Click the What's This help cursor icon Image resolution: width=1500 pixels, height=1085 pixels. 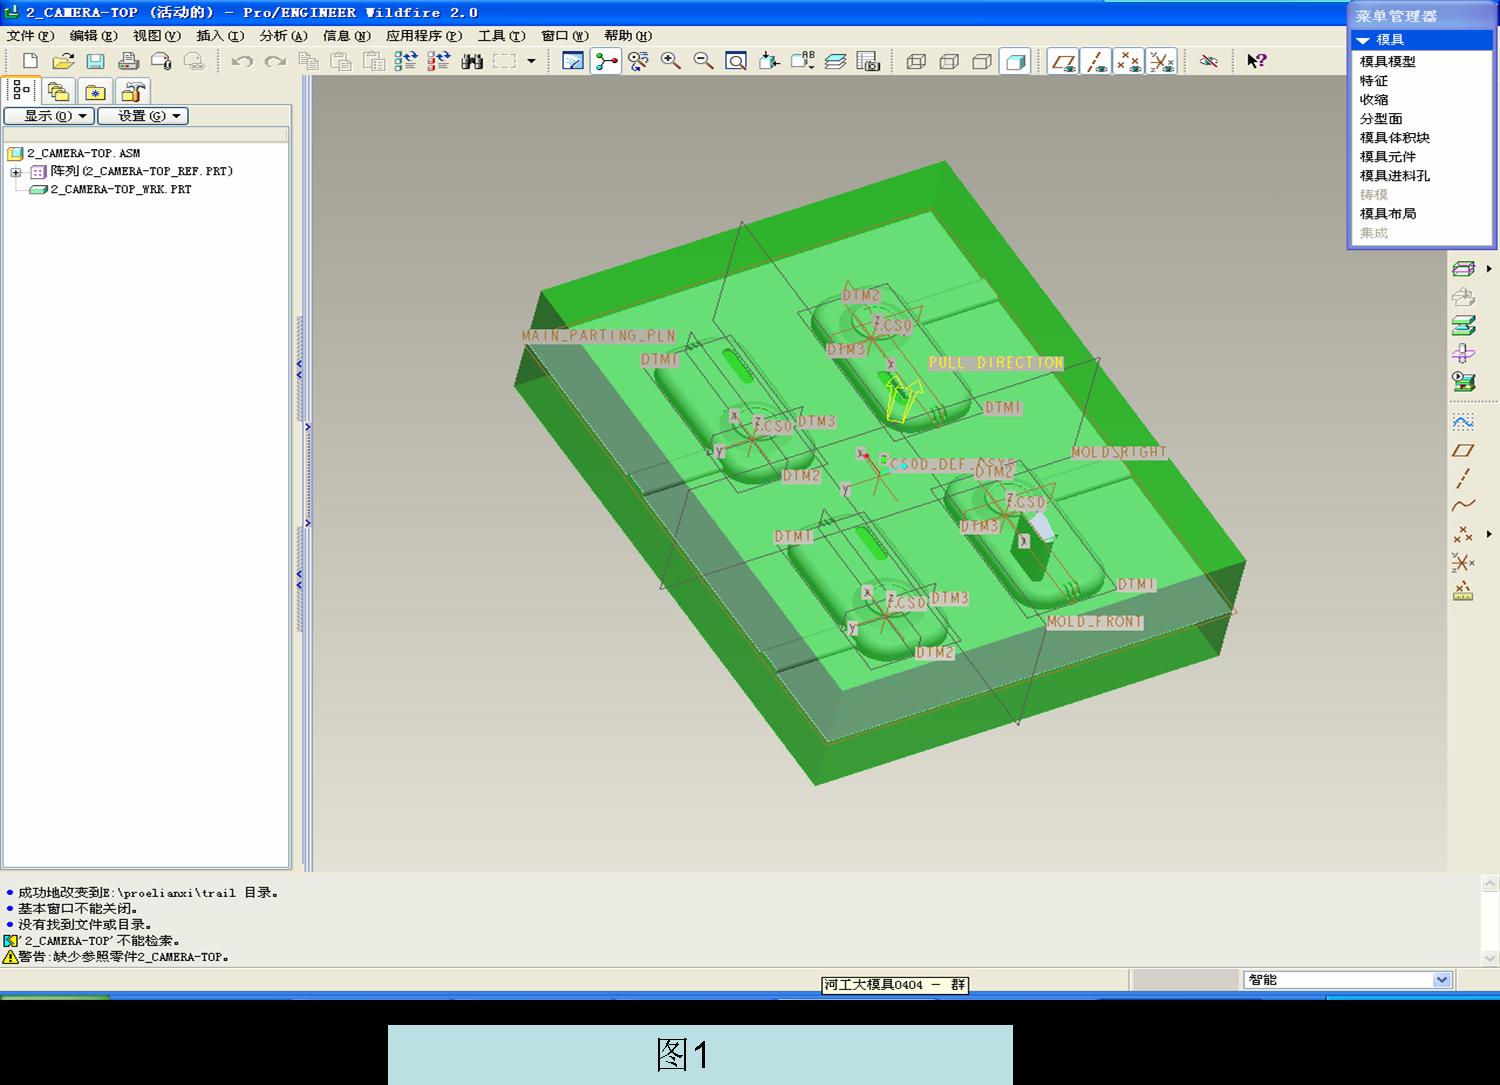coord(1257,61)
